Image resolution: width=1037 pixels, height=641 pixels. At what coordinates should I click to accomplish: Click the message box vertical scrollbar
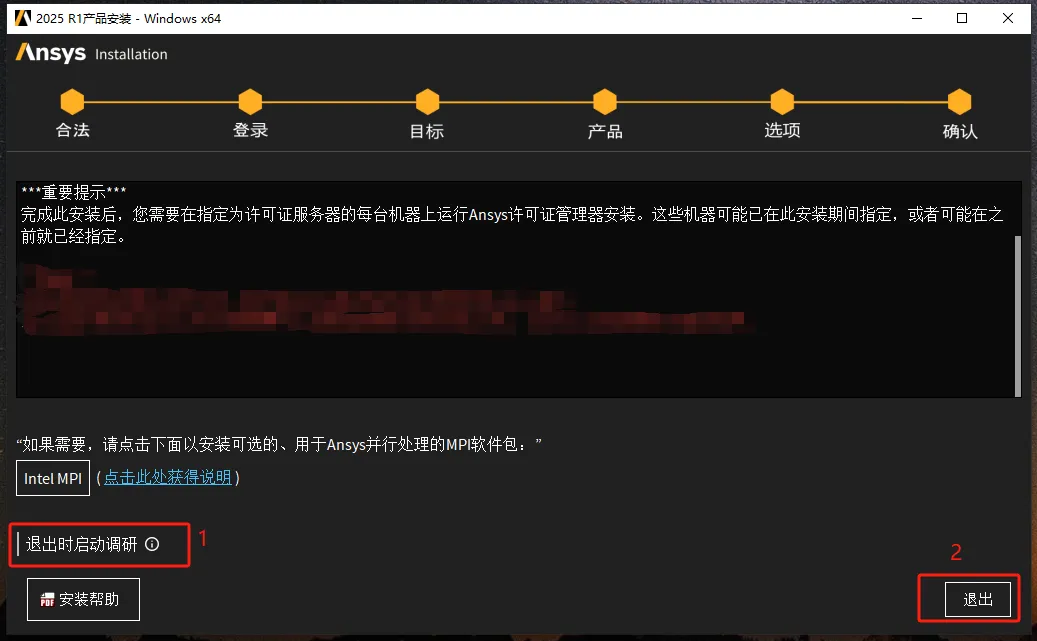1017,316
